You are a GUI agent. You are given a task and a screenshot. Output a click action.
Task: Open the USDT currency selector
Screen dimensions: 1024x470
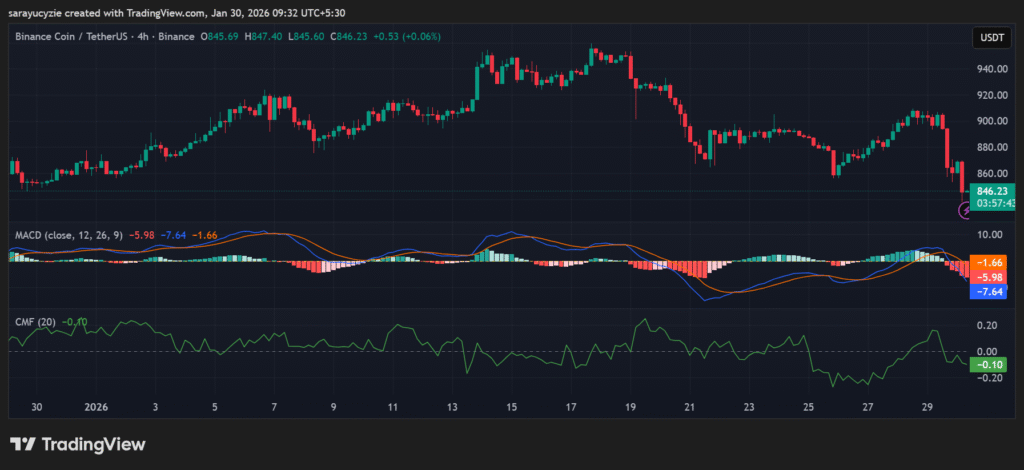click(989, 38)
